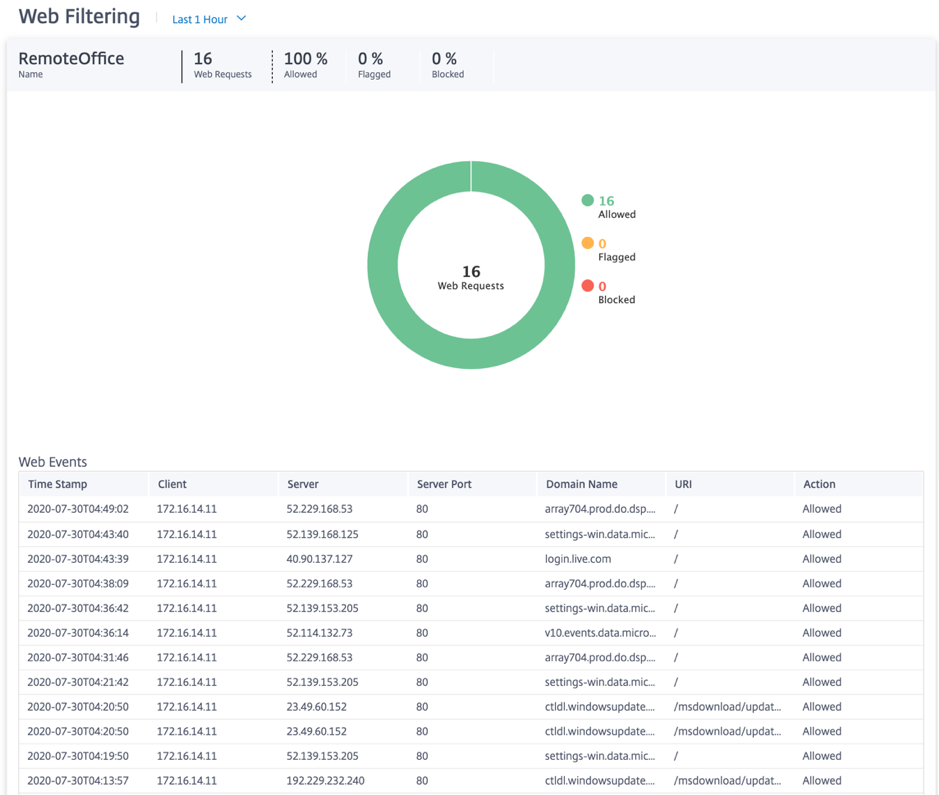Click the 0 Flagged legend label
939x795 pixels.
point(617,250)
